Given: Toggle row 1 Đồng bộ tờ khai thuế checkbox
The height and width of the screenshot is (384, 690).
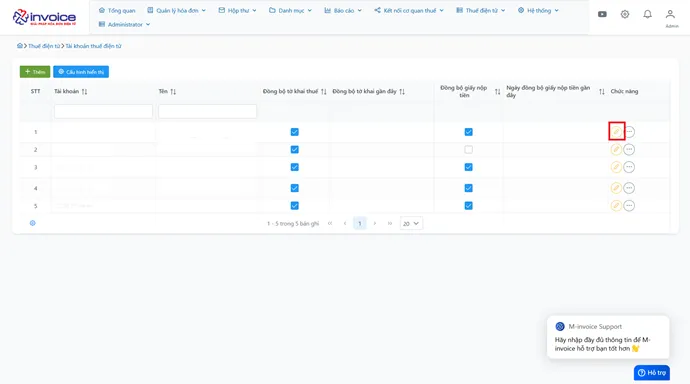Looking at the screenshot, I should [x=294, y=132].
